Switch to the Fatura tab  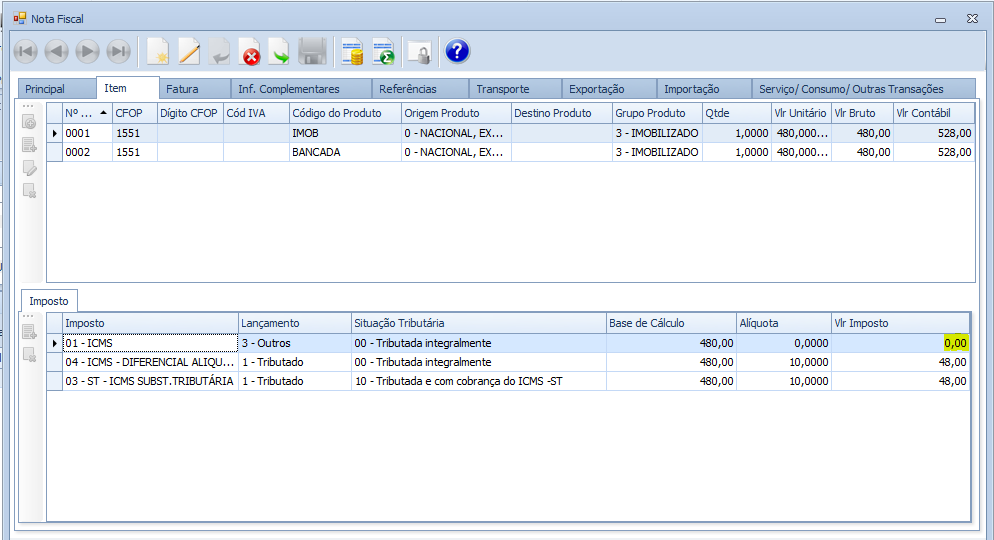click(x=182, y=89)
